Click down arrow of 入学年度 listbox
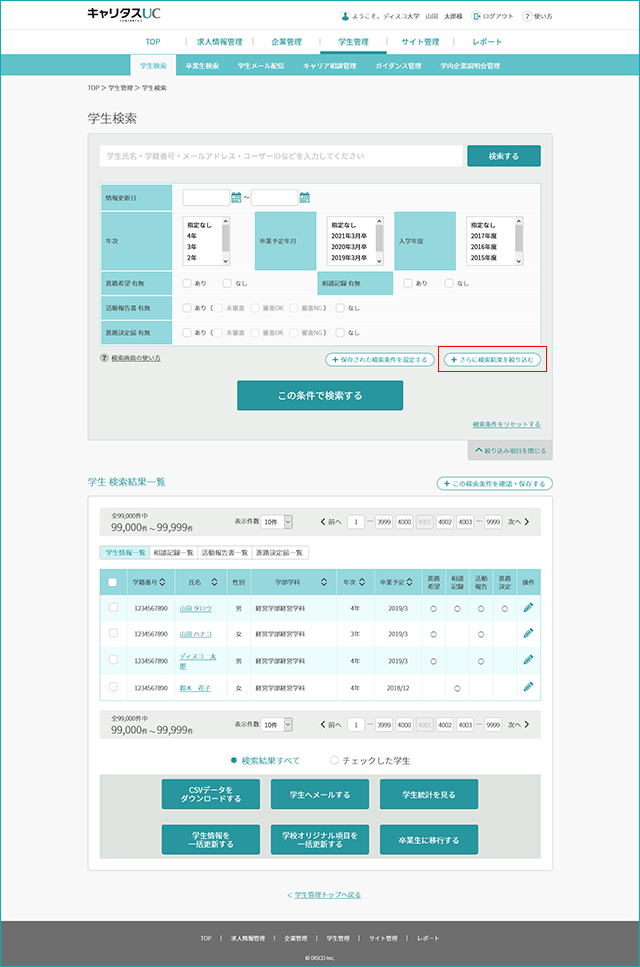This screenshot has width=640, height=967. (519, 261)
